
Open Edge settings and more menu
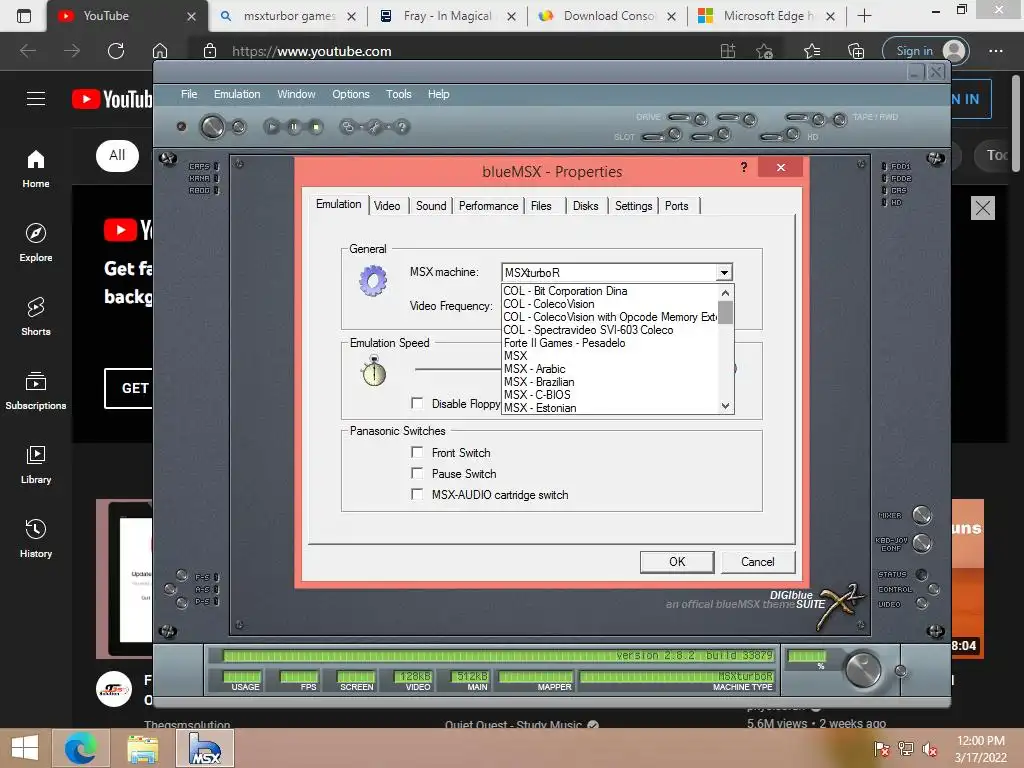click(x=995, y=51)
